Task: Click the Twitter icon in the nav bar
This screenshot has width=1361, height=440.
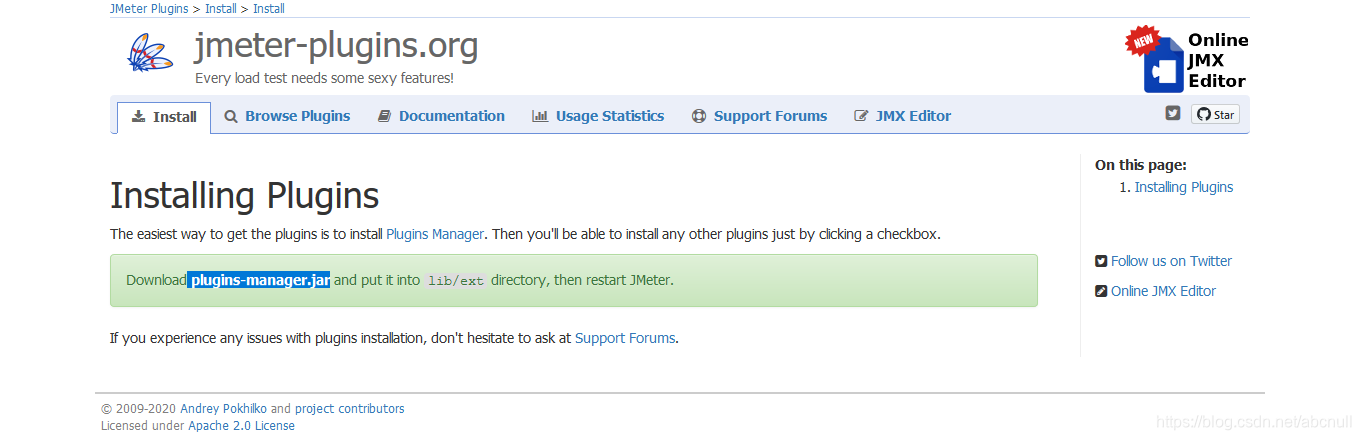Action: (x=1173, y=113)
